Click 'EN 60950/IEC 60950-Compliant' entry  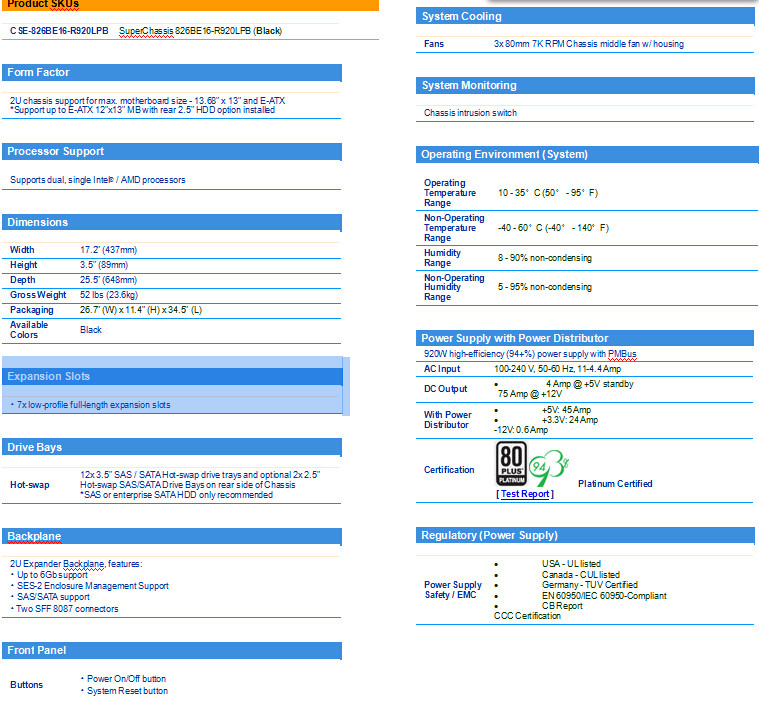point(604,595)
